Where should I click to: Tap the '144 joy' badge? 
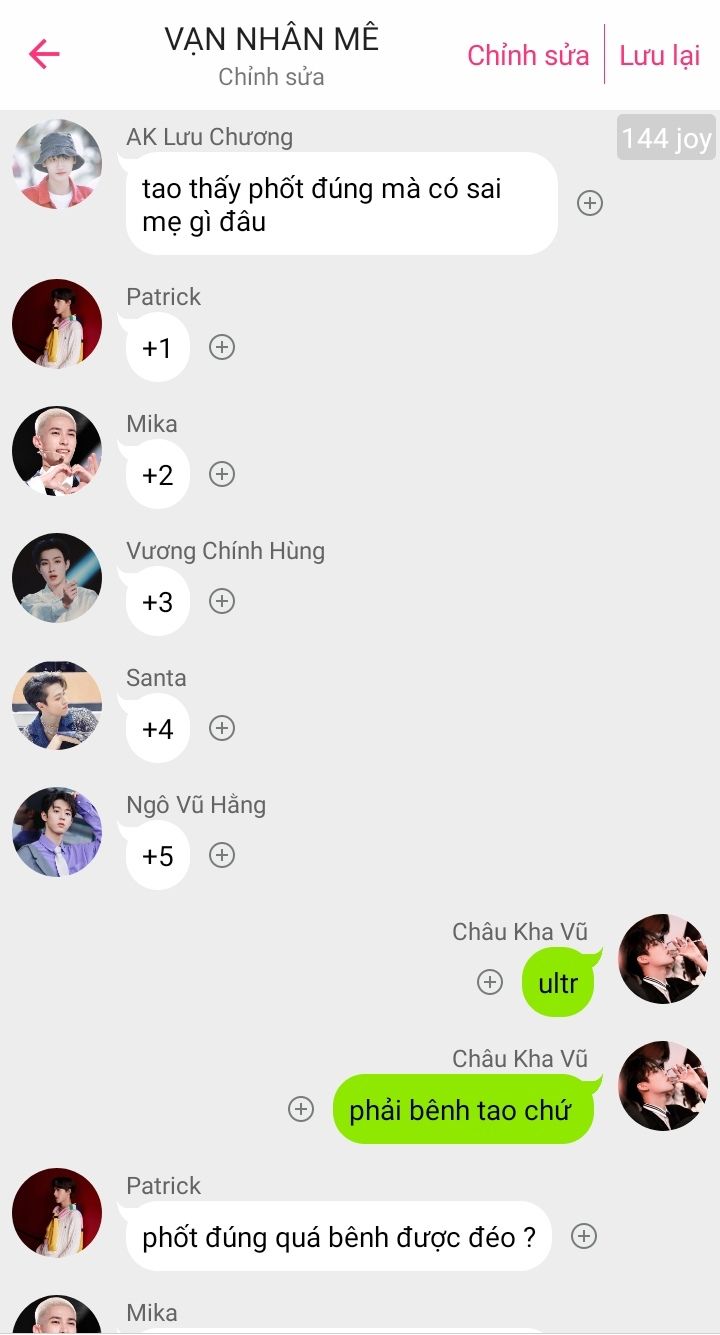[666, 138]
